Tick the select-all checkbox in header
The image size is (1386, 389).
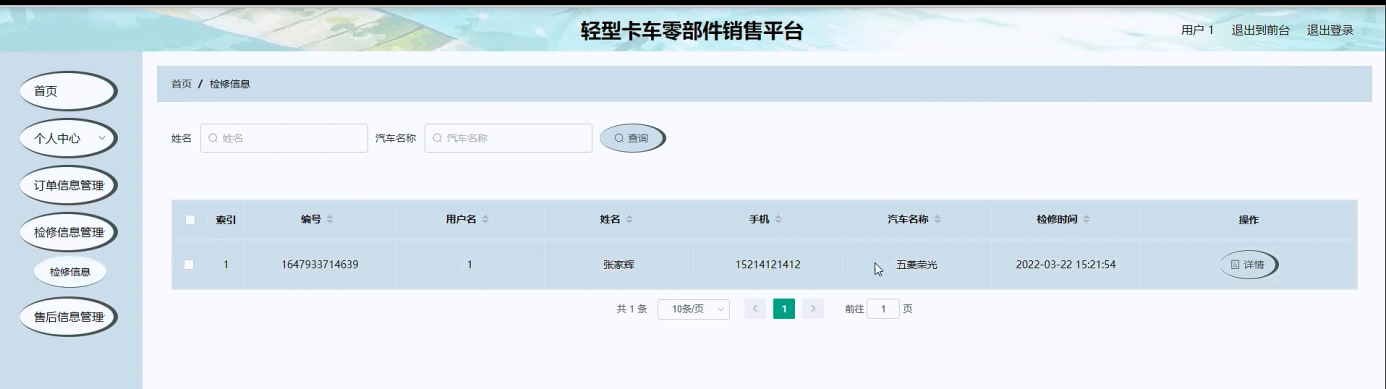190,220
